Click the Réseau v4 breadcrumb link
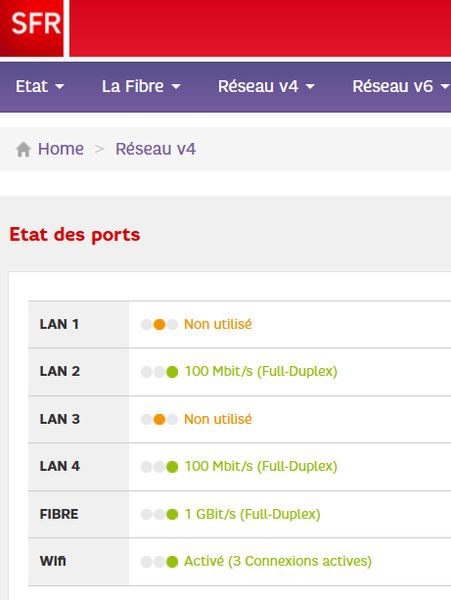Image resolution: width=451 pixels, height=600 pixels. 156,149
